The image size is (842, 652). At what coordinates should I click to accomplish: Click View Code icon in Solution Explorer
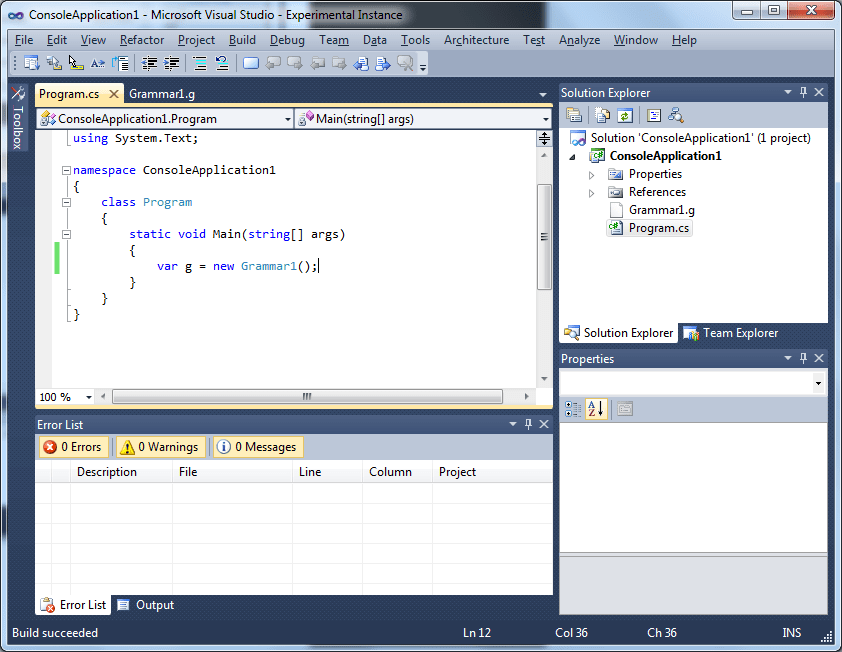coord(654,115)
